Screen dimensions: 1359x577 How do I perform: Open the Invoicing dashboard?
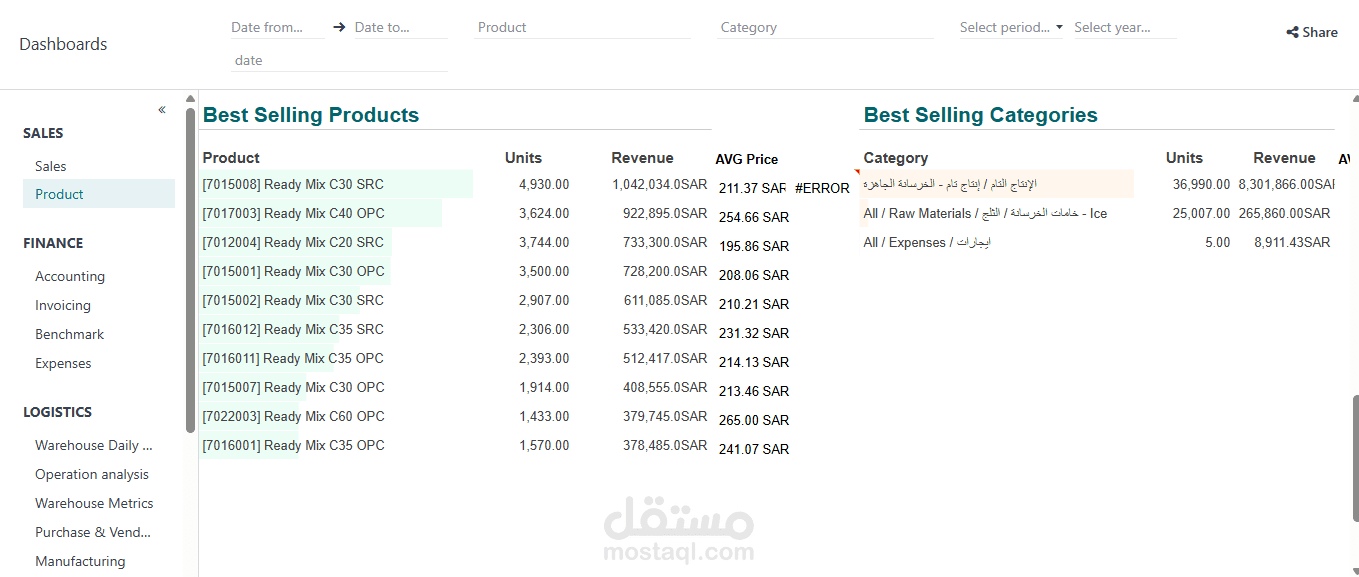click(x=63, y=305)
